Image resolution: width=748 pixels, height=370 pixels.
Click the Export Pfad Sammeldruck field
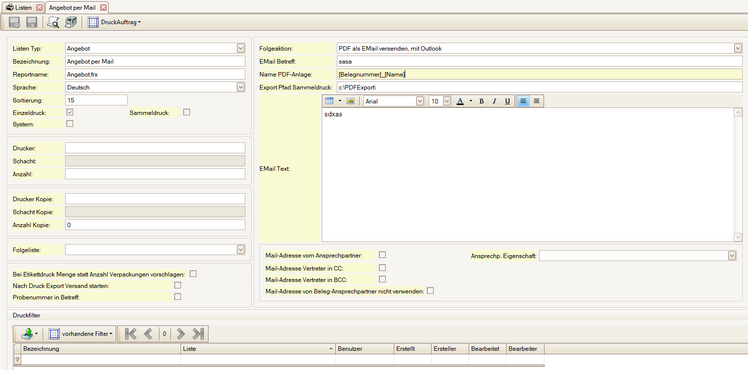tap(539, 87)
